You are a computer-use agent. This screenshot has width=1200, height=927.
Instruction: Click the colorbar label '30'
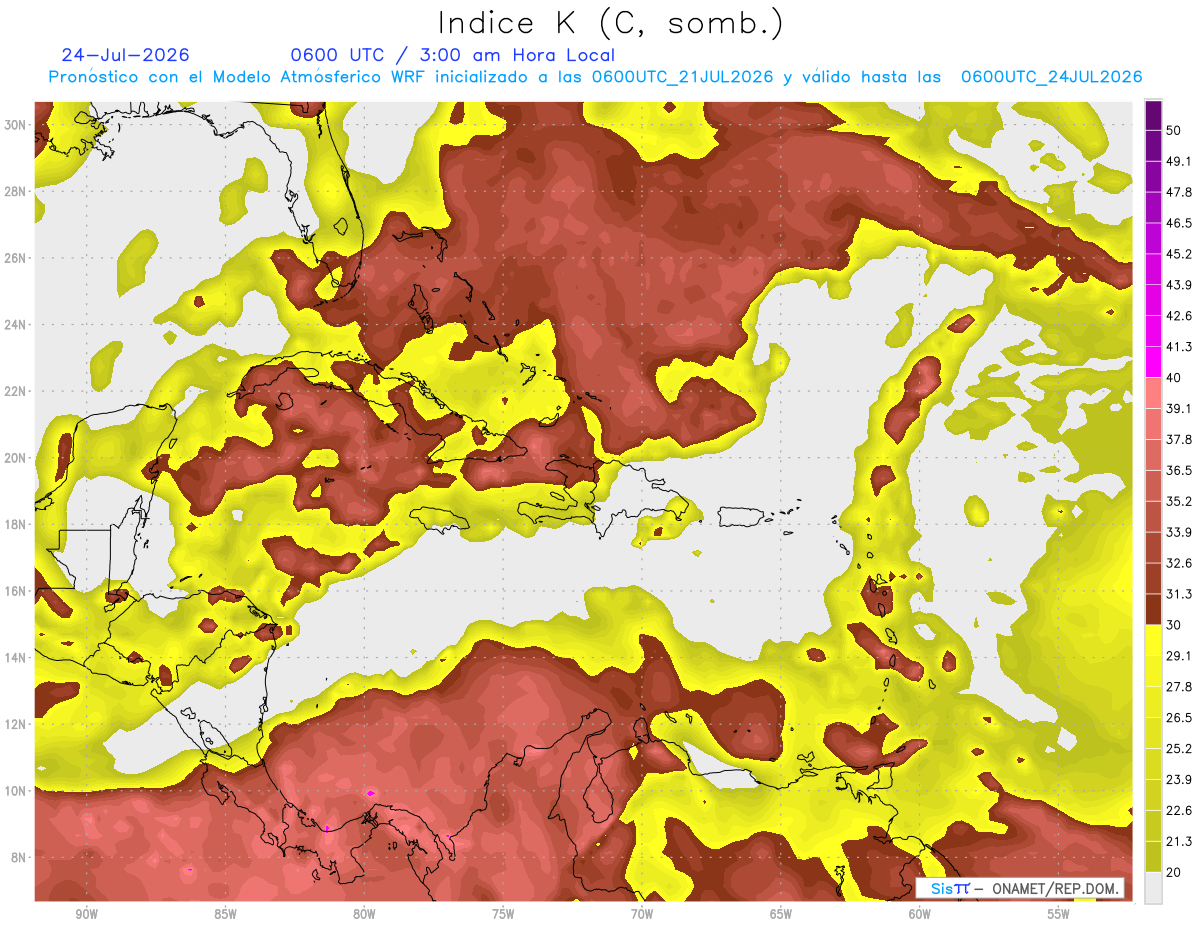pos(1173,625)
